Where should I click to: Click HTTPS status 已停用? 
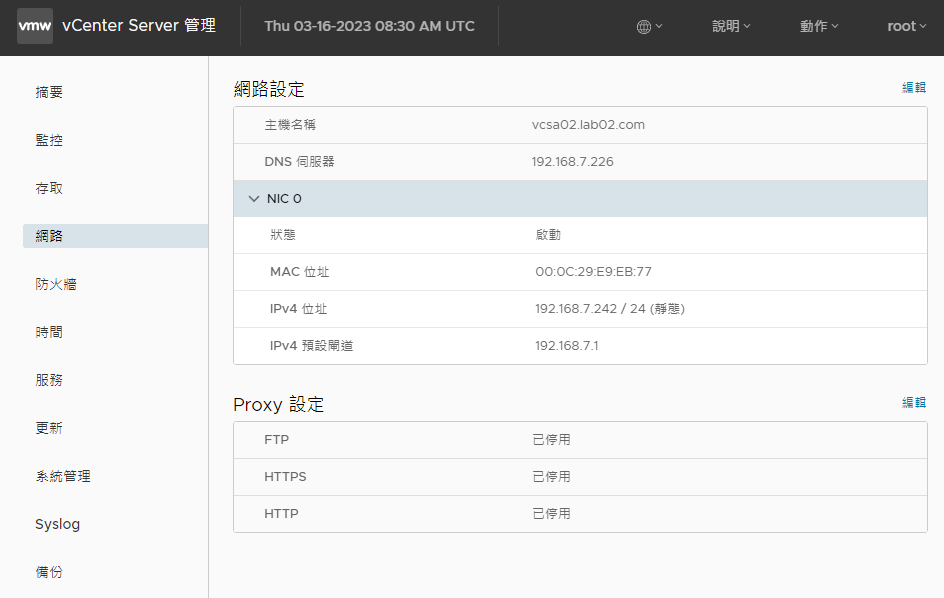tap(551, 476)
